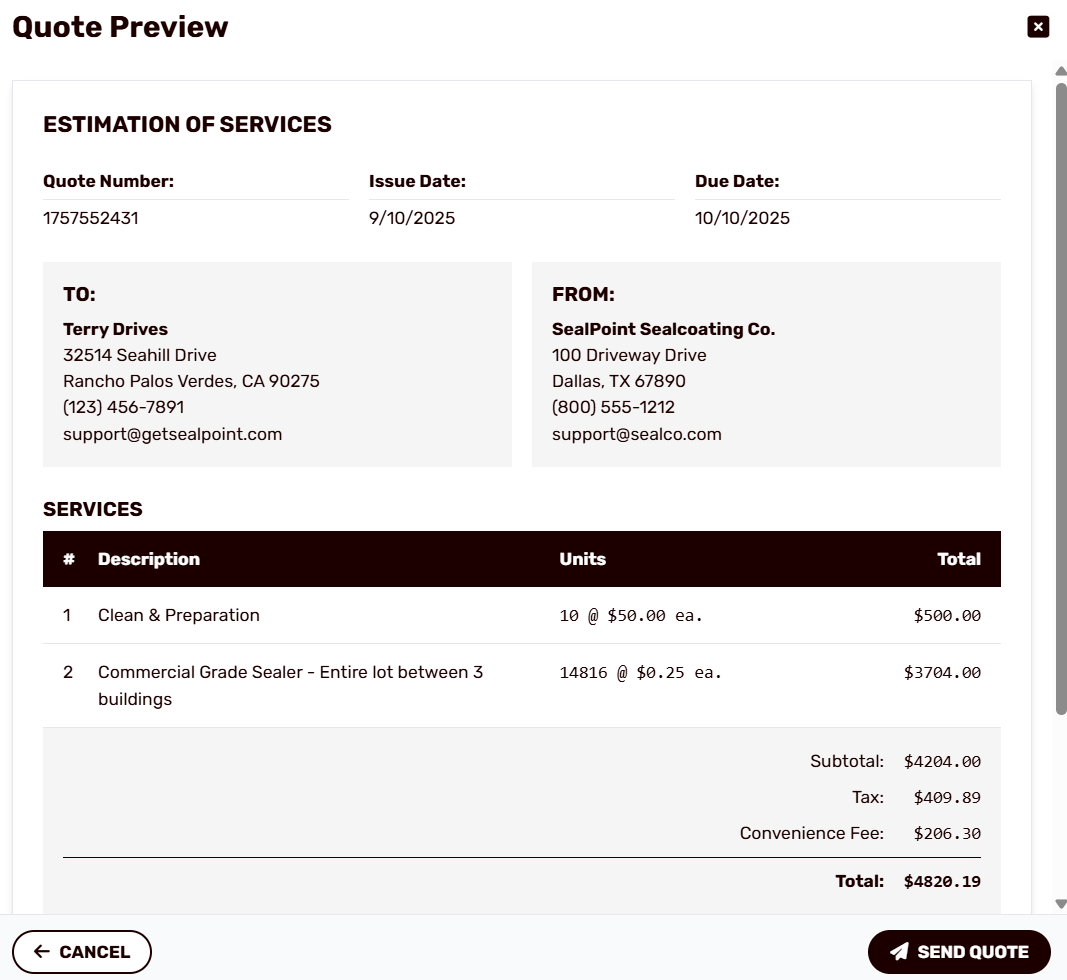The width and height of the screenshot is (1067, 980).
Task: Click the customer phone (123) 456-7891
Action: tap(123, 407)
